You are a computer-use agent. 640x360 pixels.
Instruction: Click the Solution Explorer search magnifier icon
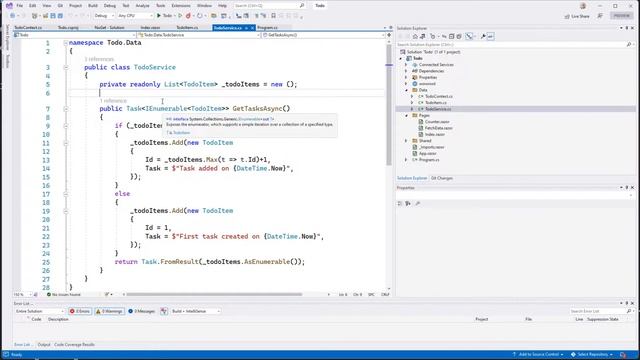629,44
